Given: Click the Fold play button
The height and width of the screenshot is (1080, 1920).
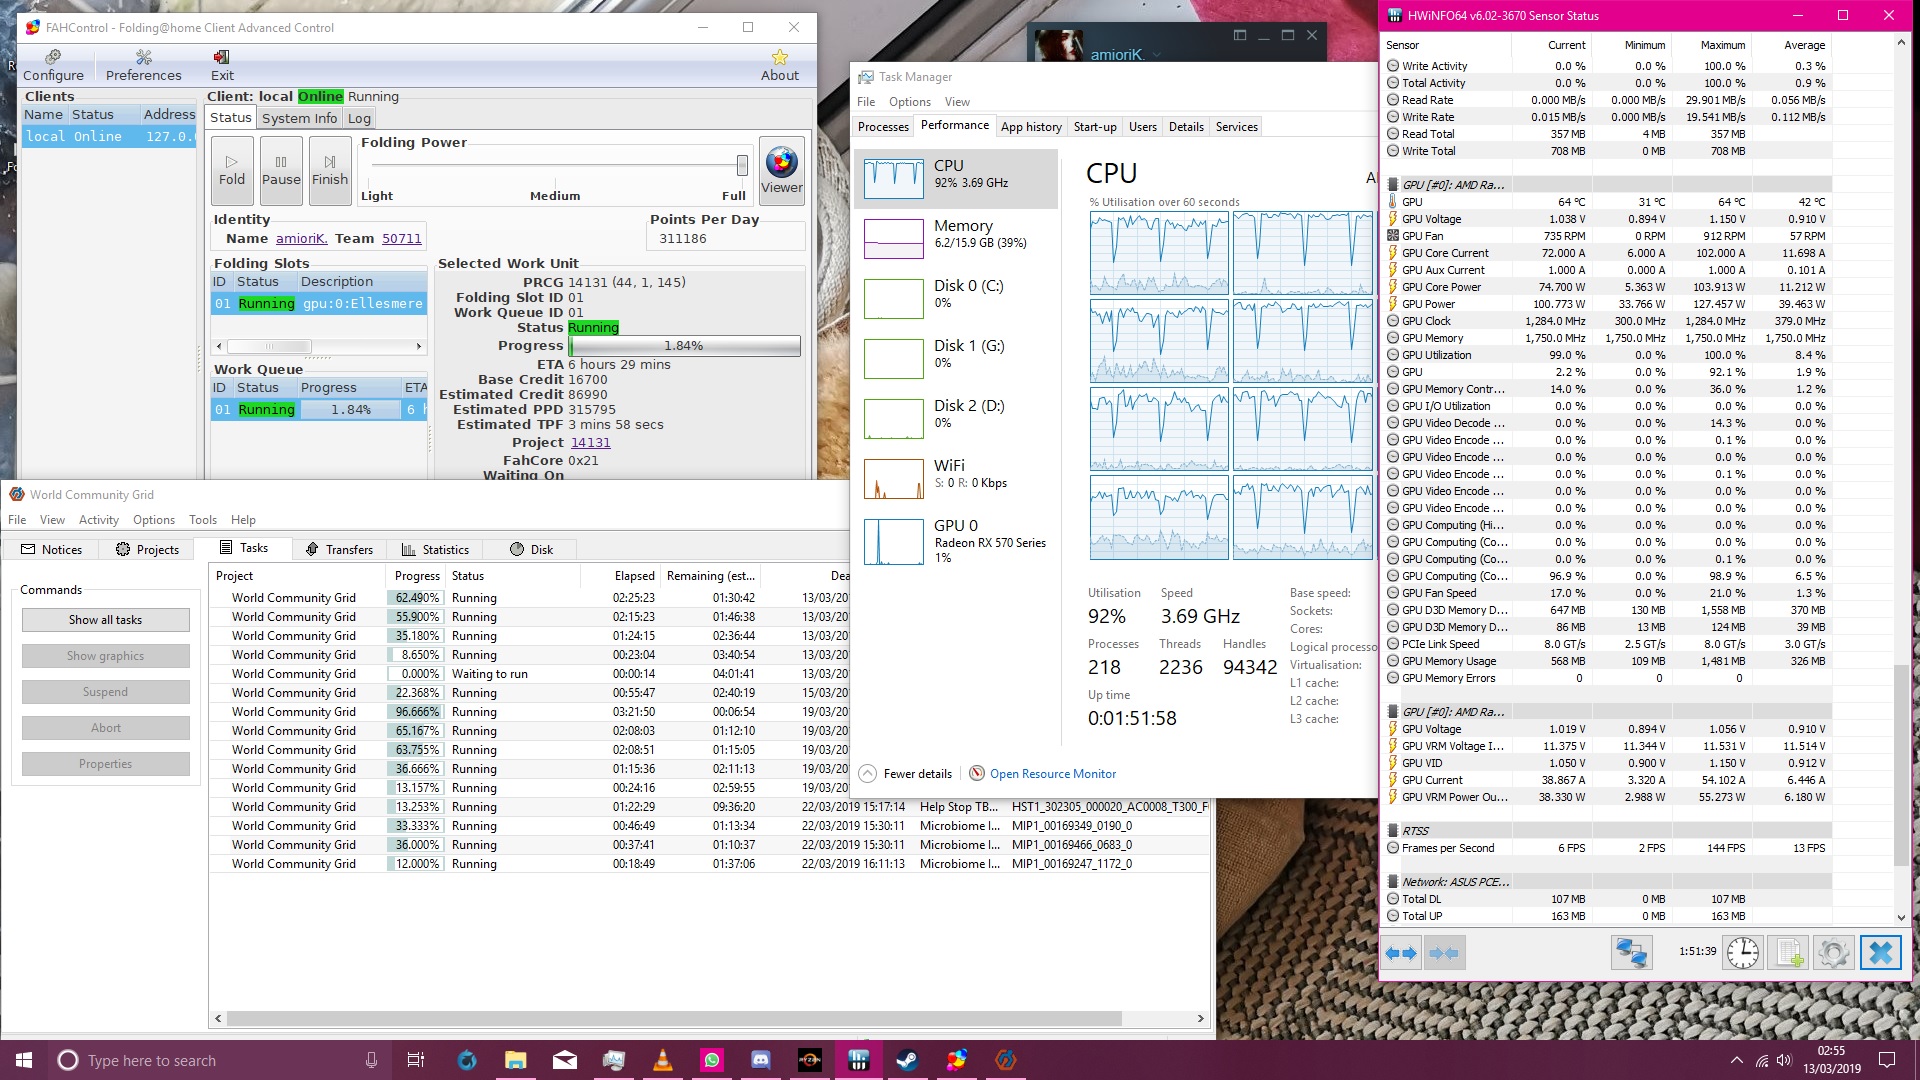Looking at the screenshot, I should point(232,170).
